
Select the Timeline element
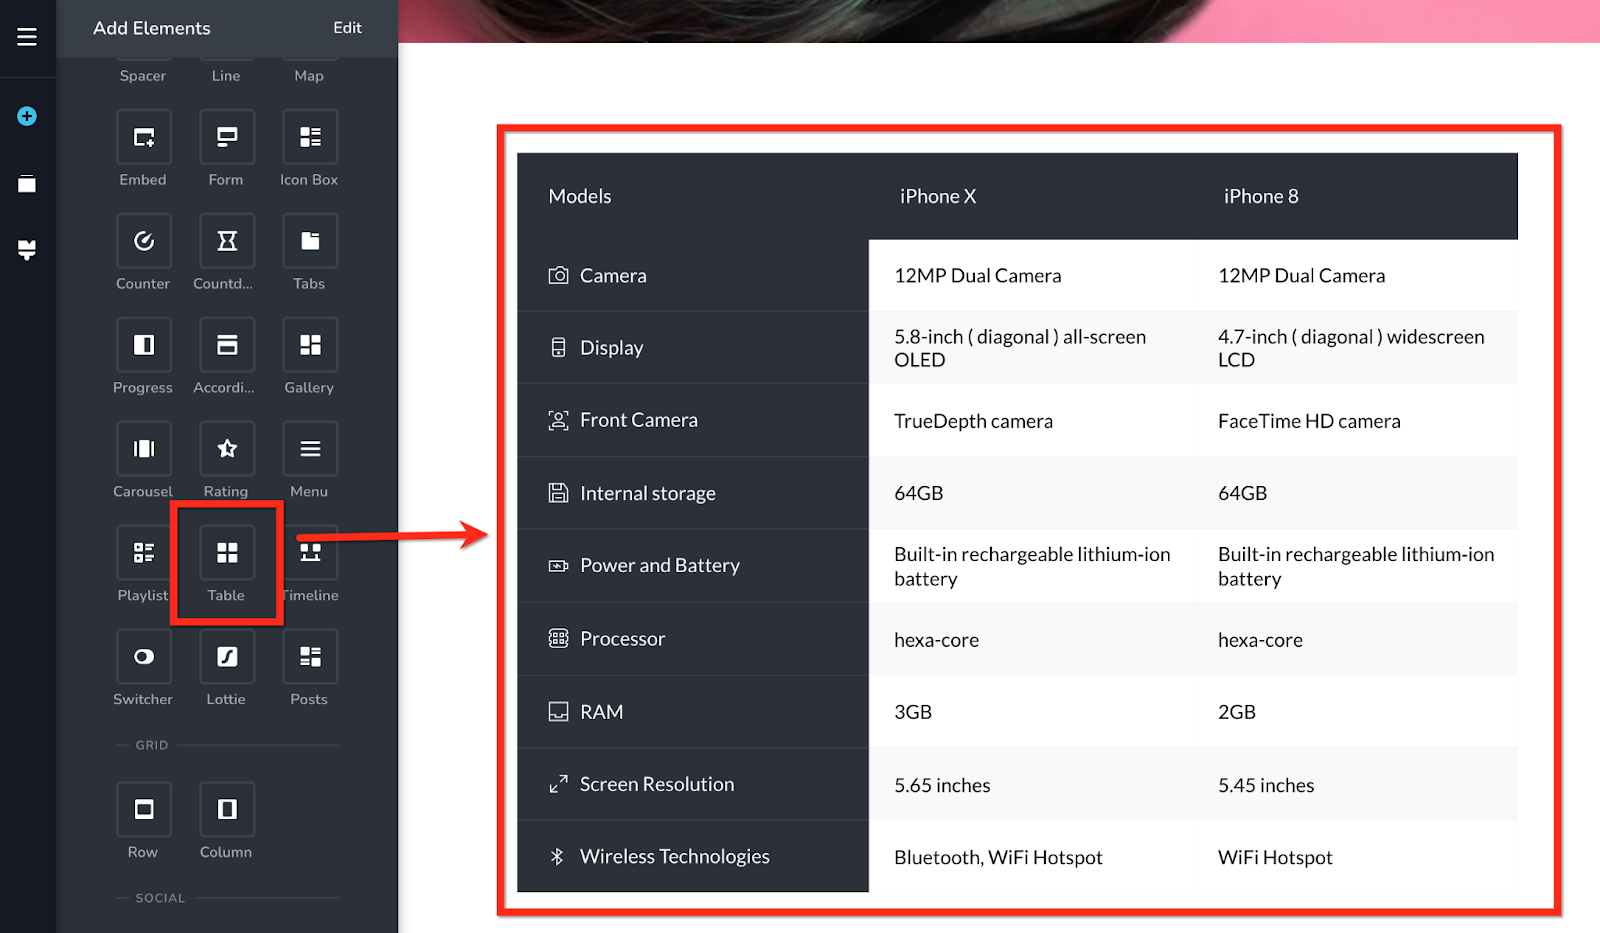[x=310, y=553]
